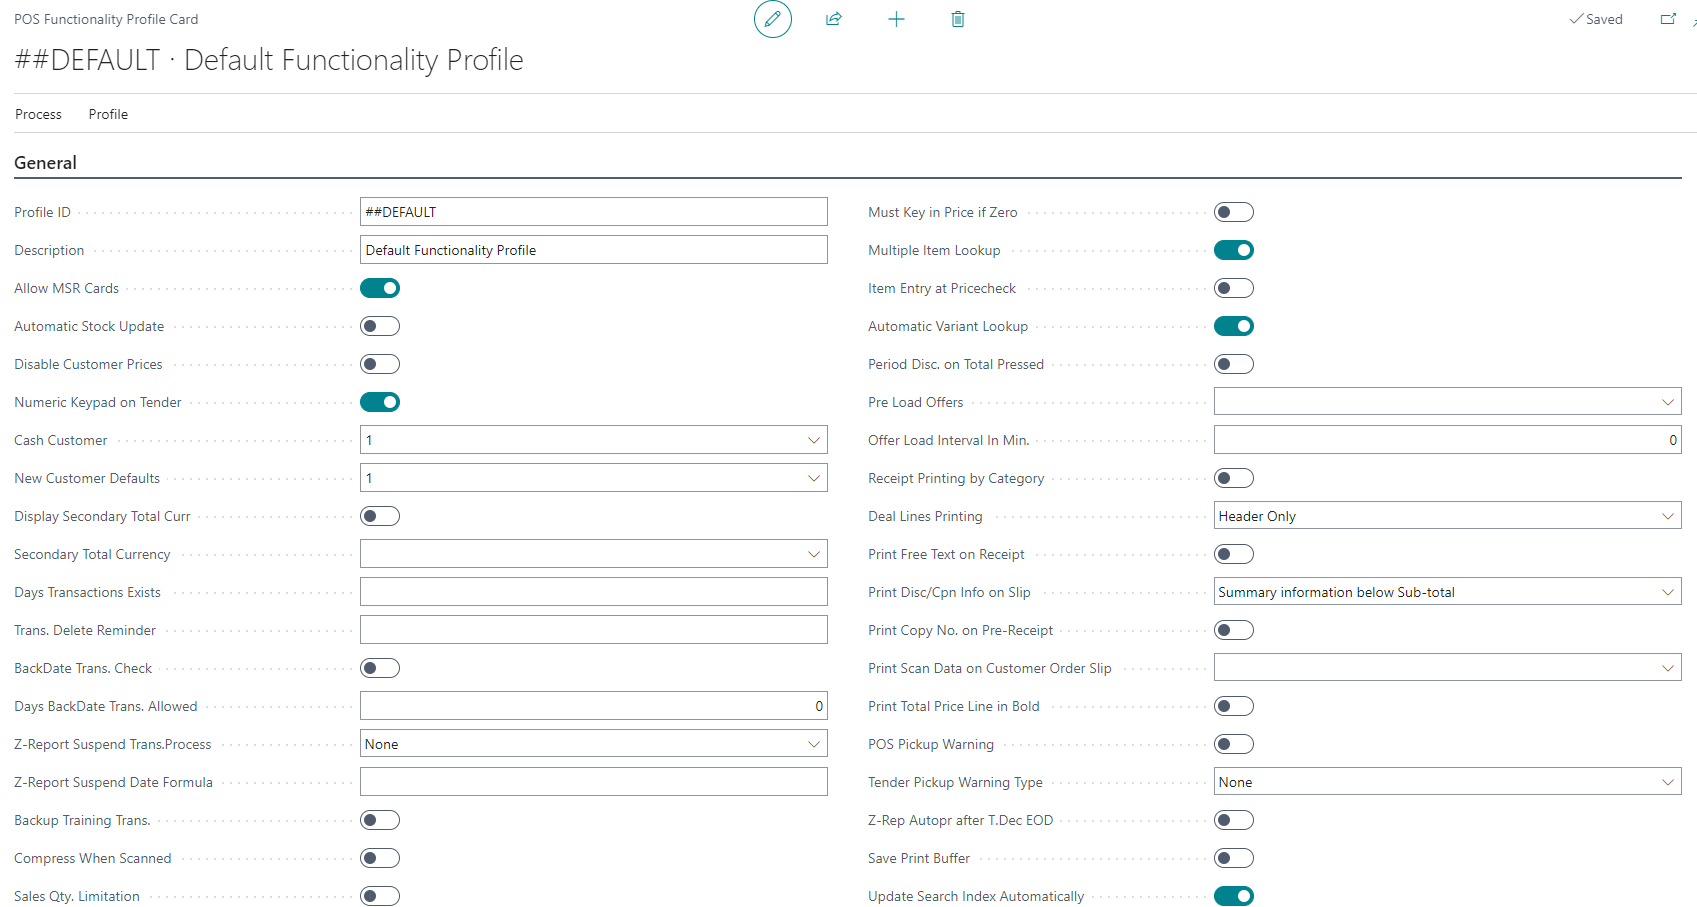The image size is (1697, 907).
Task: Expand Z-Report Suspend Trans.Process dropdown
Action: [813, 744]
